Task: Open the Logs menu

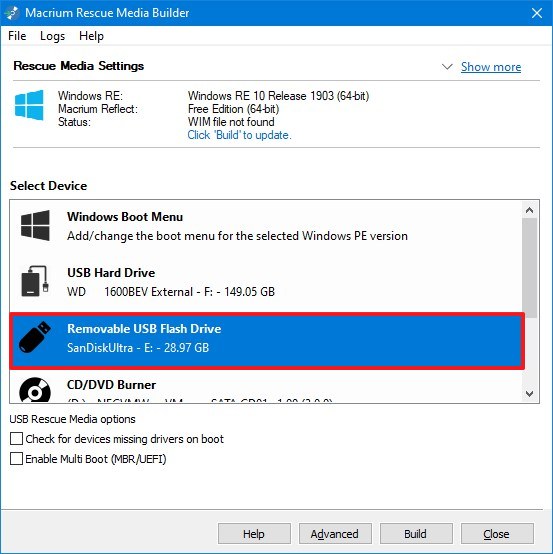Action: pos(52,36)
